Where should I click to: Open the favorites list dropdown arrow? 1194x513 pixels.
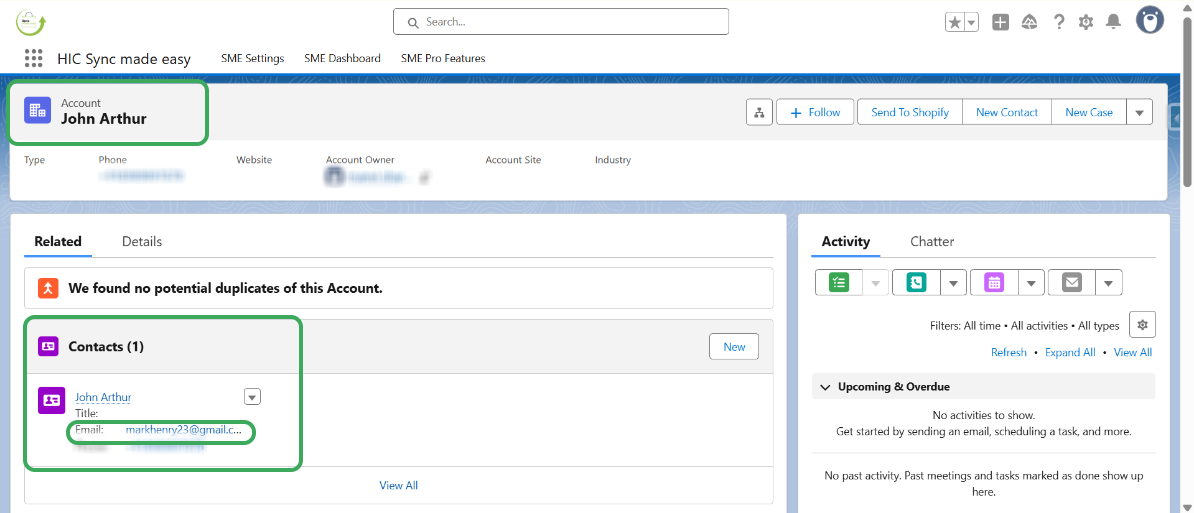tap(972, 22)
